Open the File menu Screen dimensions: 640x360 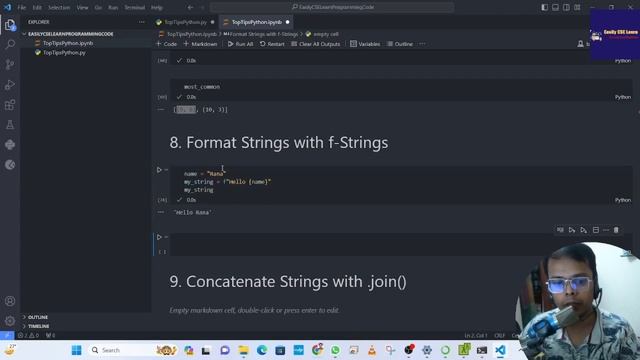click(22, 7)
